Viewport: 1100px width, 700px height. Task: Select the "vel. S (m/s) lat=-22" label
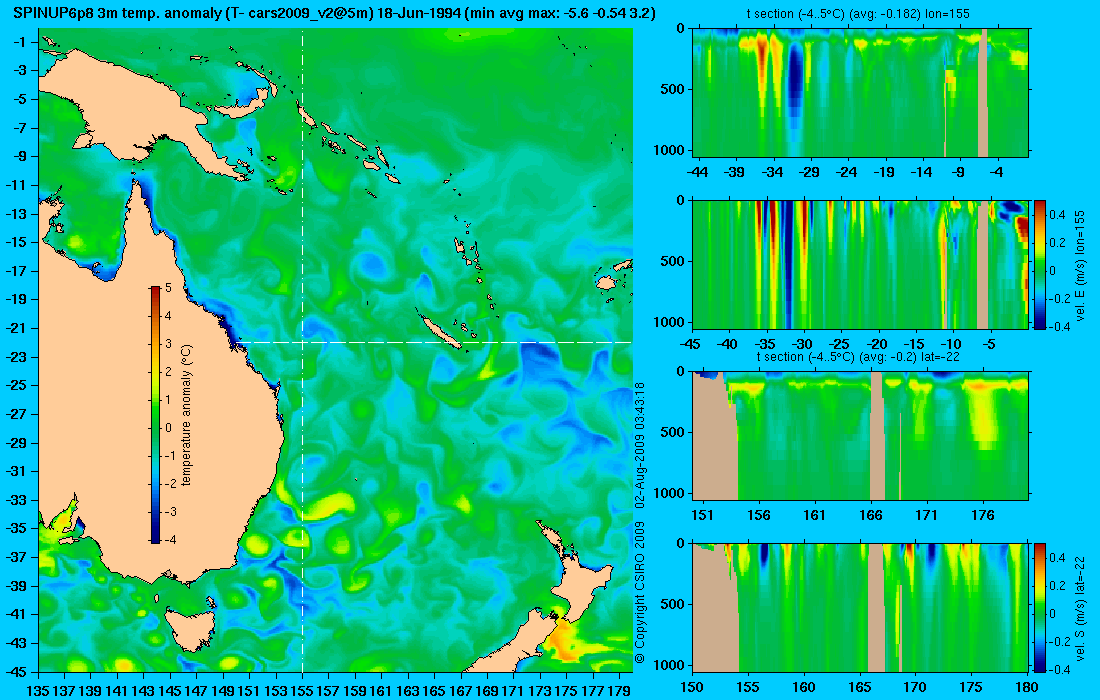pos(1080,607)
